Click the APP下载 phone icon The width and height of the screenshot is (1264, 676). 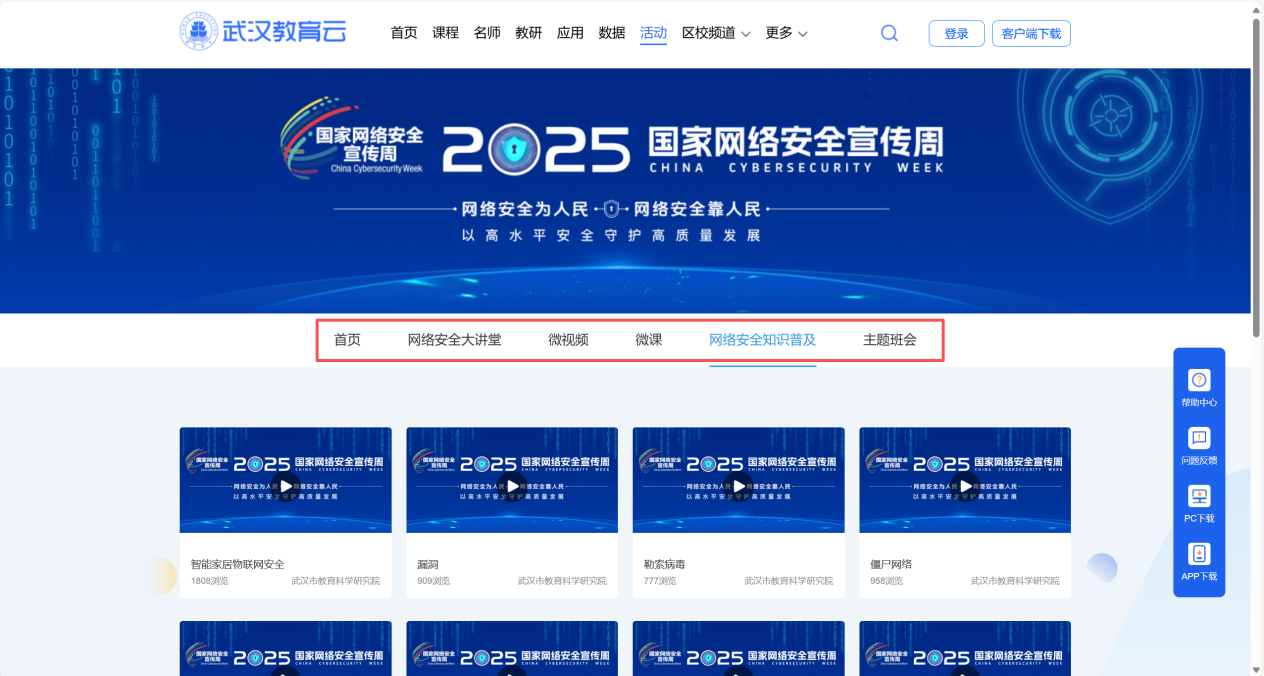(1199, 554)
